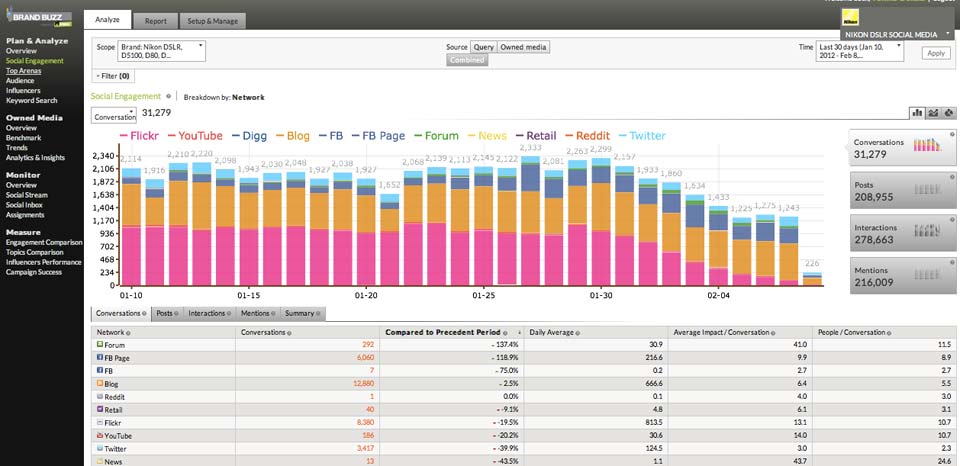Open the Report tab
Image resolution: width=960 pixels, height=466 pixels.
click(x=156, y=21)
